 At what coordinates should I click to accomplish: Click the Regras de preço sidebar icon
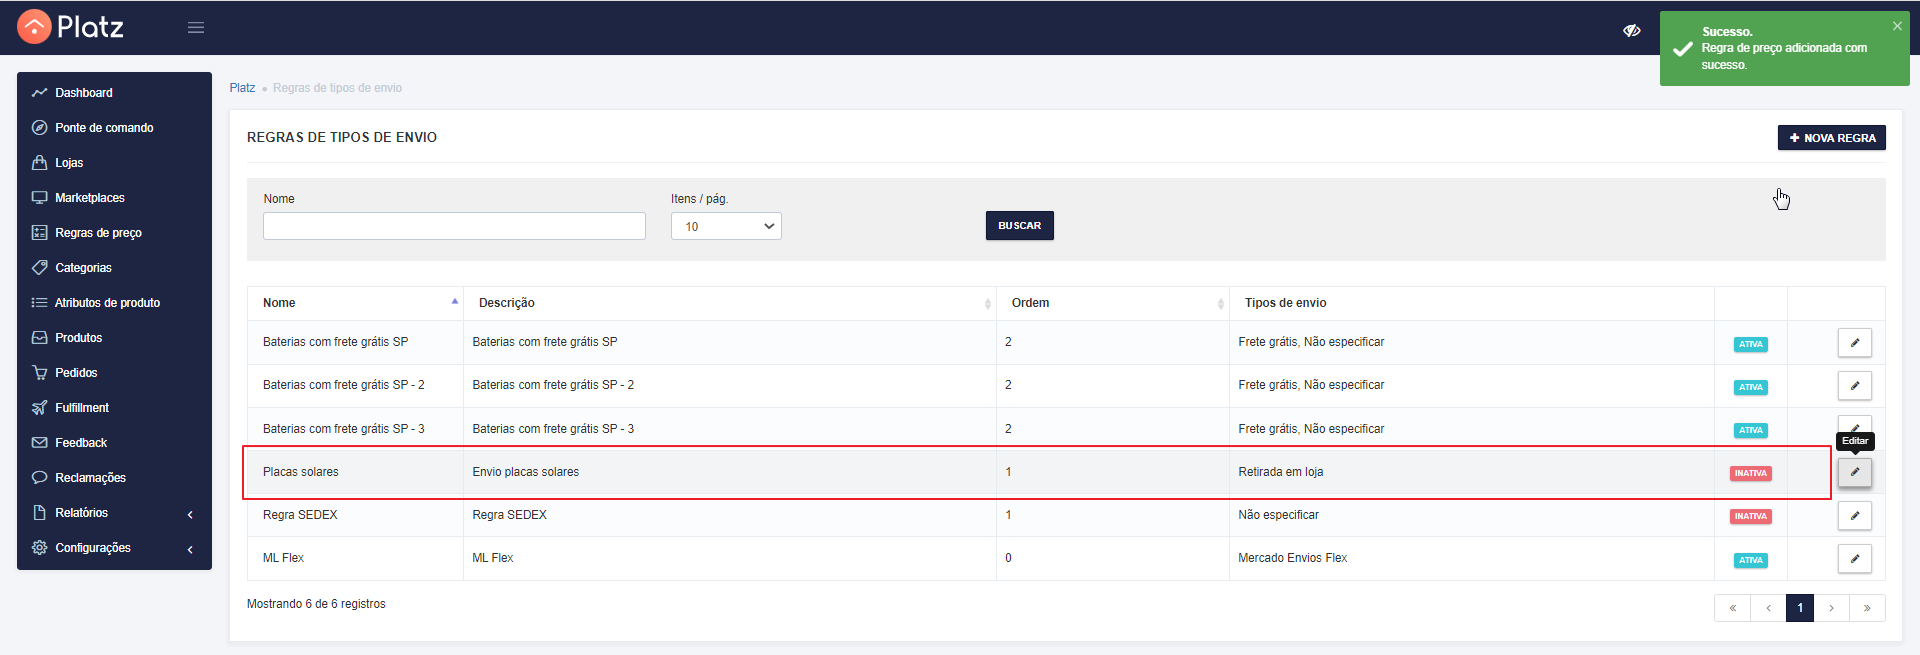(x=40, y=232)
